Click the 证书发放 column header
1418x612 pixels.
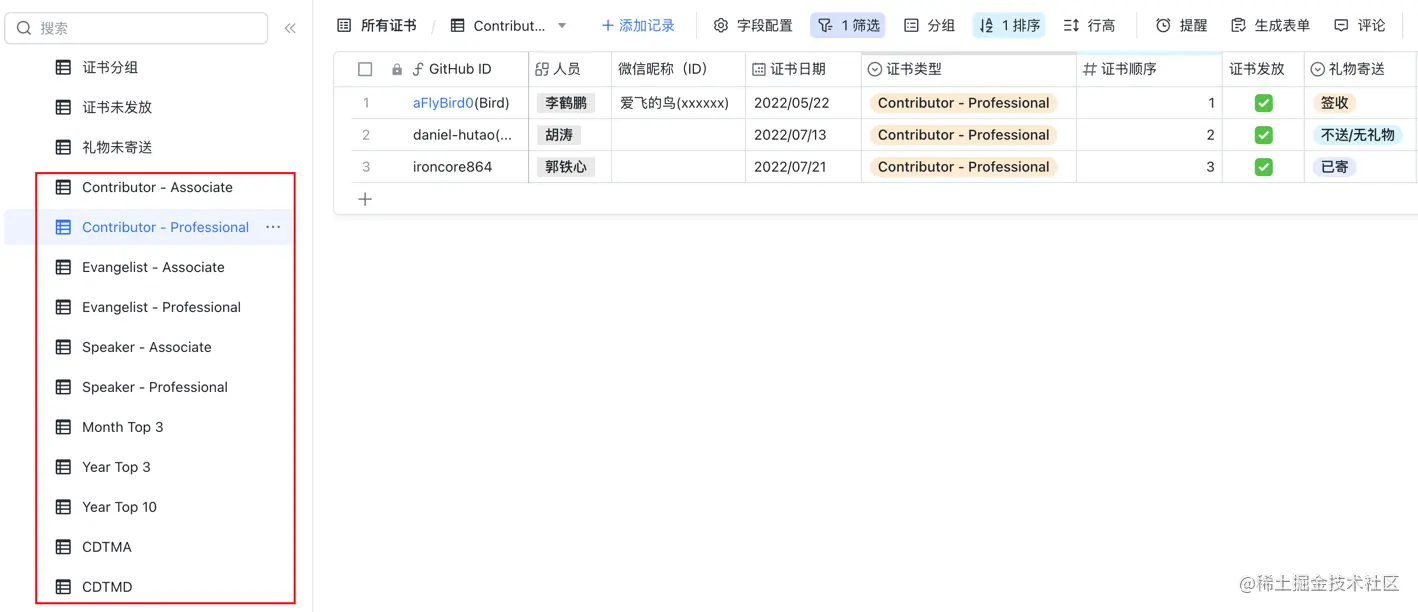1263,69
